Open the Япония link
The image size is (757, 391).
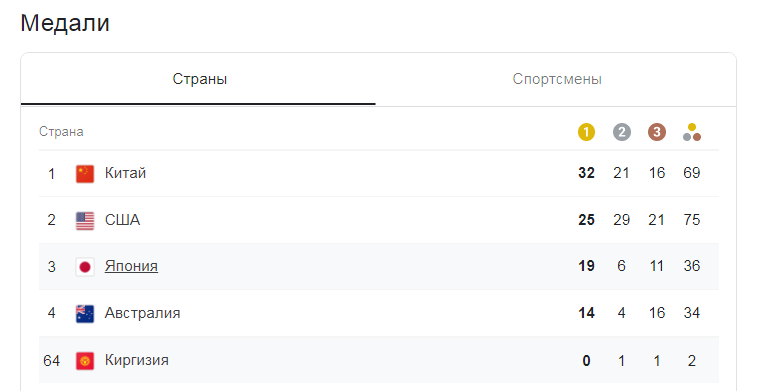pyautogui.click(x=131, y=266)
